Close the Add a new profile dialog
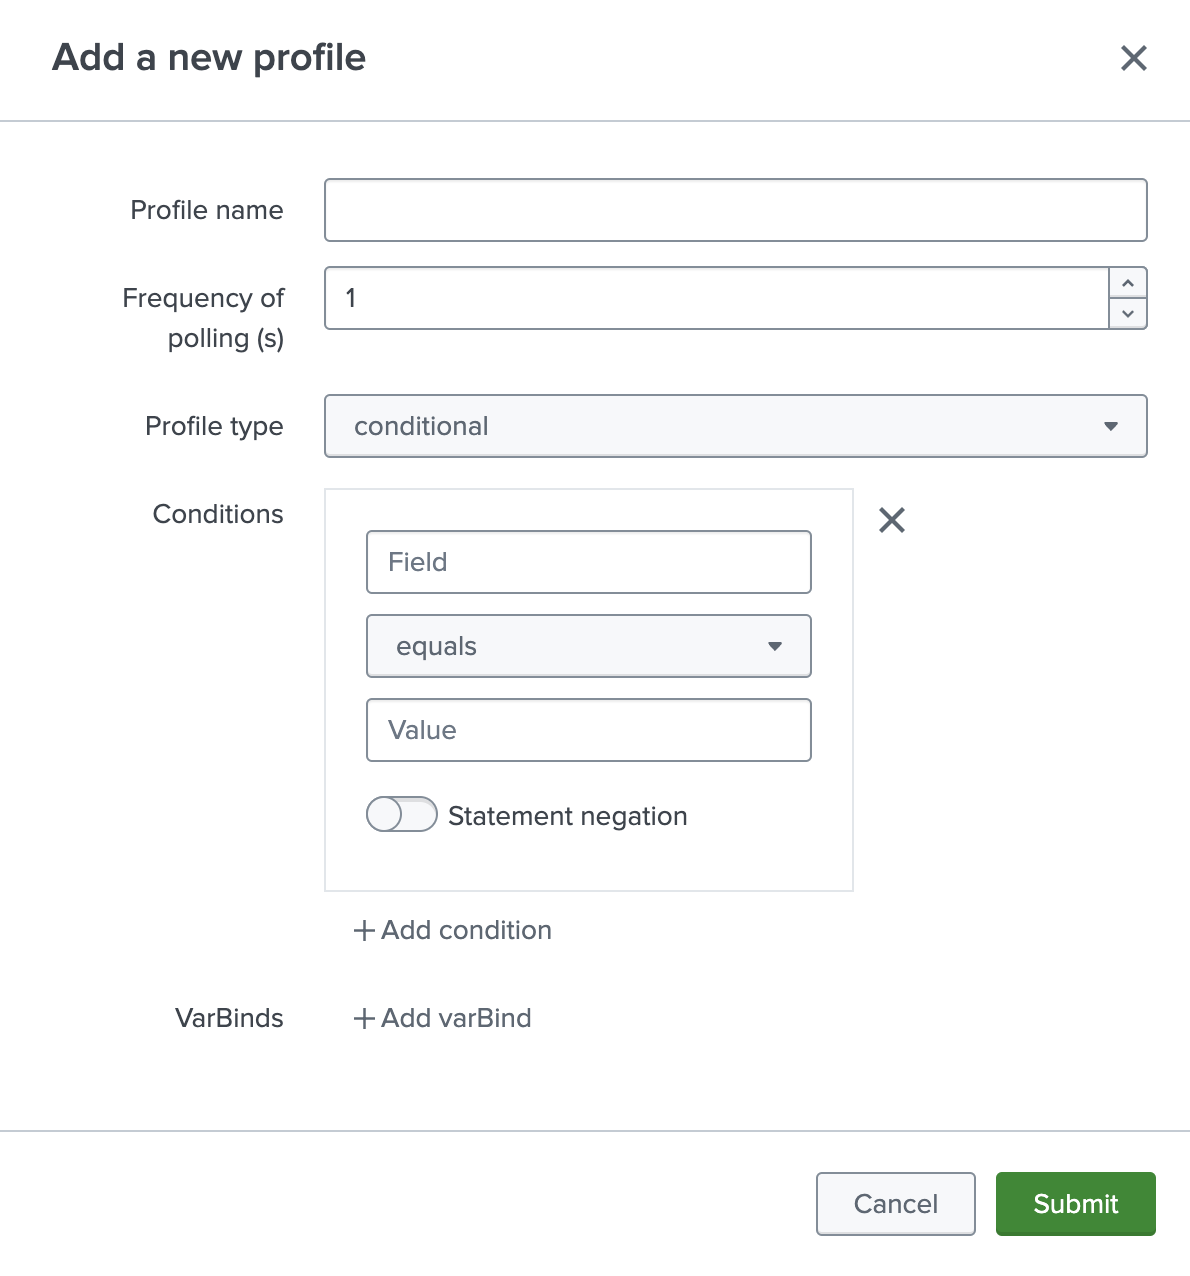Viewport: 1190px width, 1276px height. click(1134, 59)
